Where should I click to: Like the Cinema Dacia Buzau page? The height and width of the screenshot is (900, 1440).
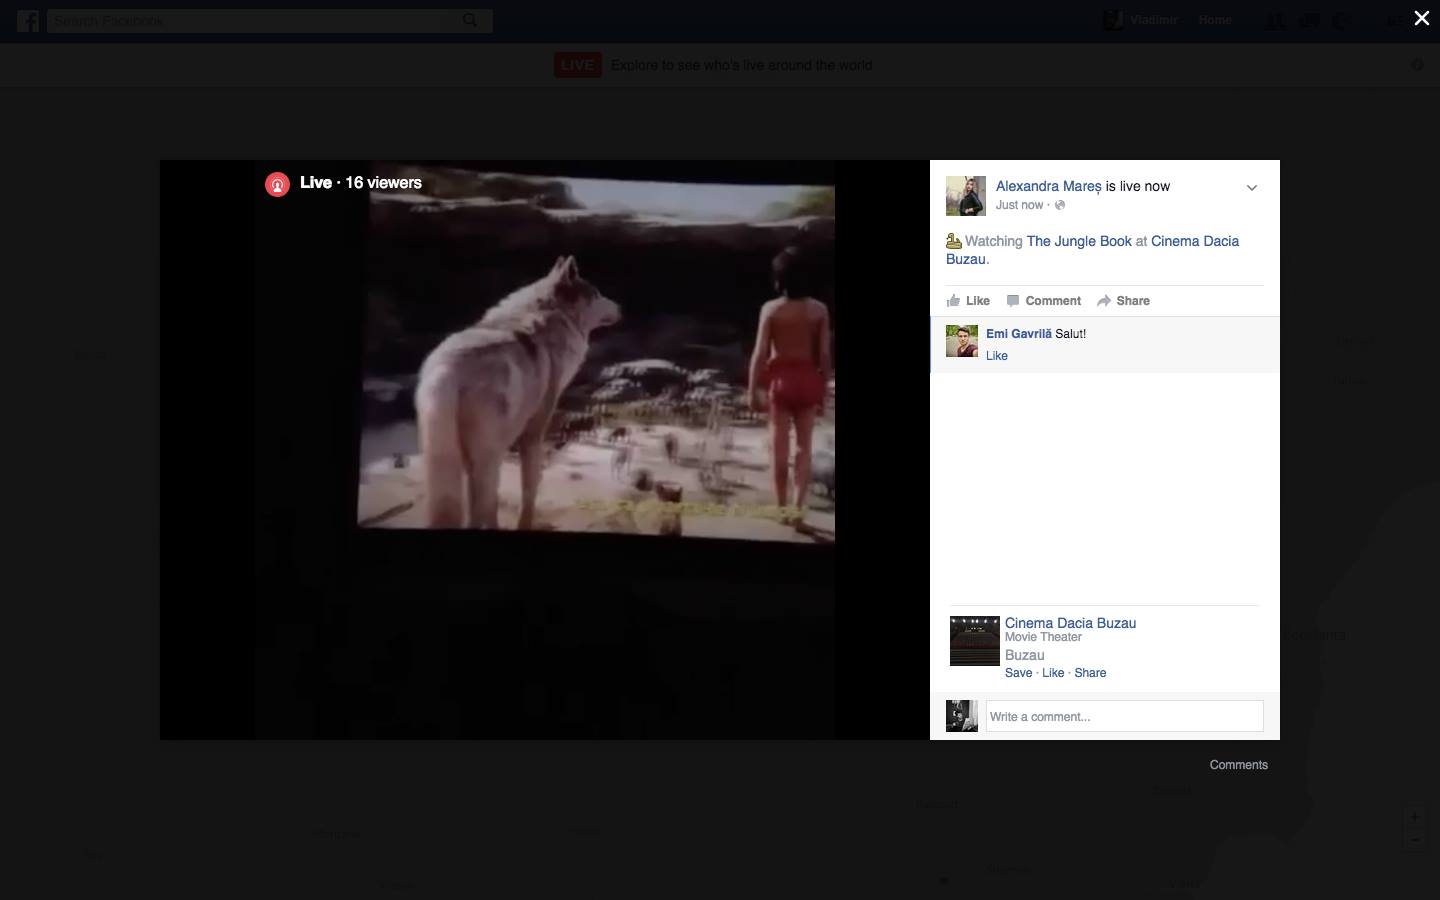1053,673
